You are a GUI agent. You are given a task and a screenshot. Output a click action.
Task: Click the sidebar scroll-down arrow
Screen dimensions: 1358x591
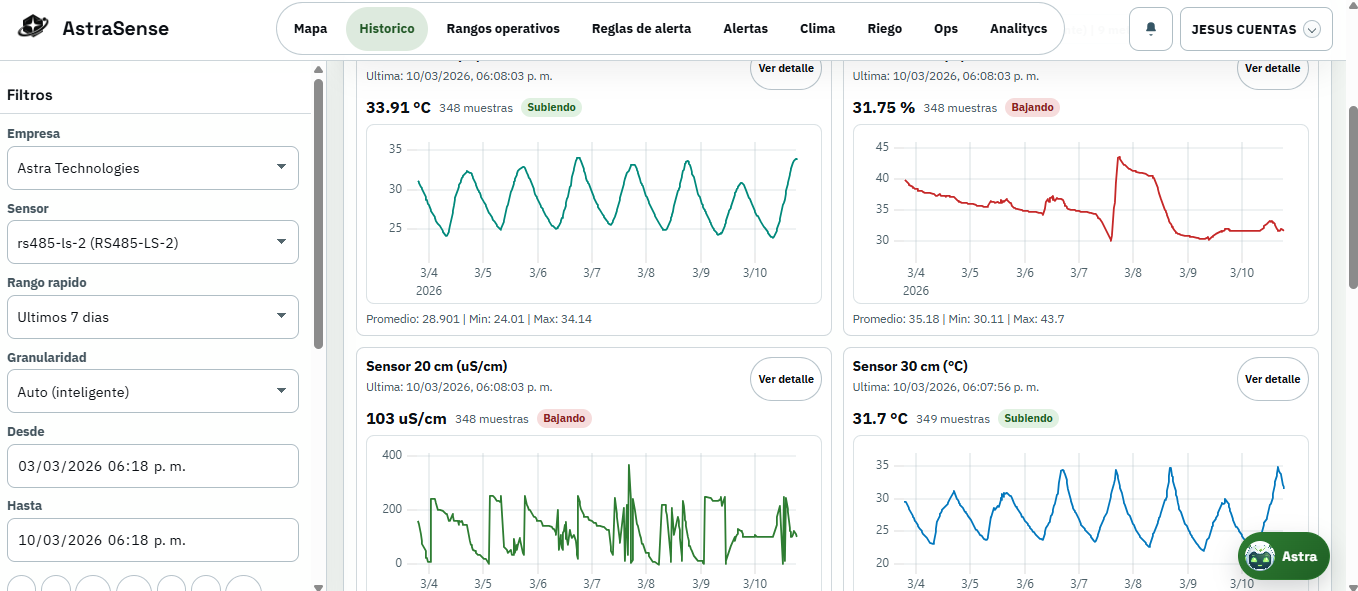click(318, 586)
